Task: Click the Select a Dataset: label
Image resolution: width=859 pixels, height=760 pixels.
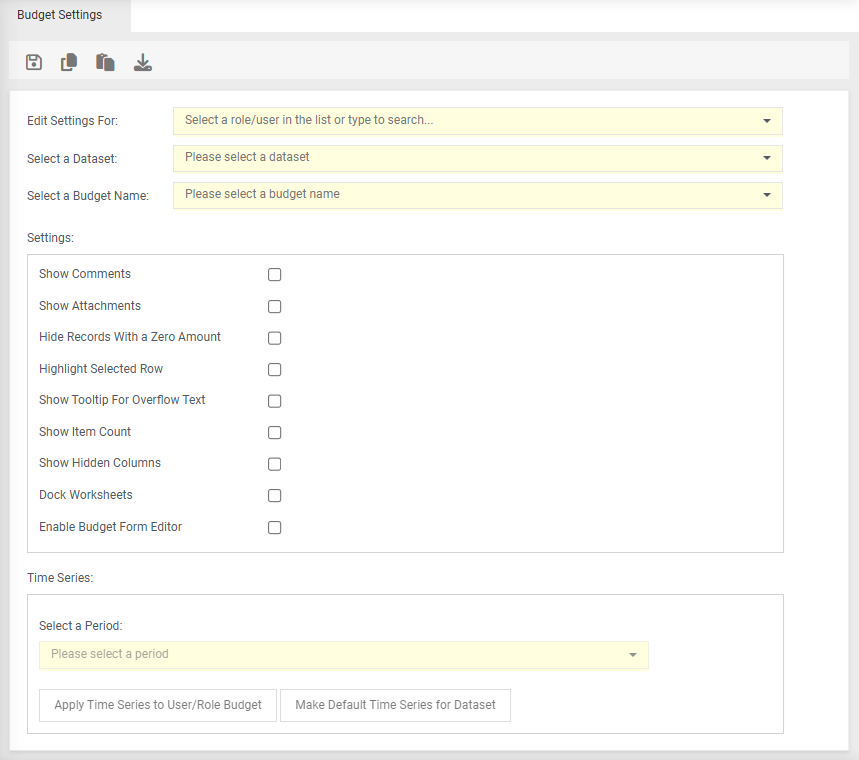Action: 72,159
